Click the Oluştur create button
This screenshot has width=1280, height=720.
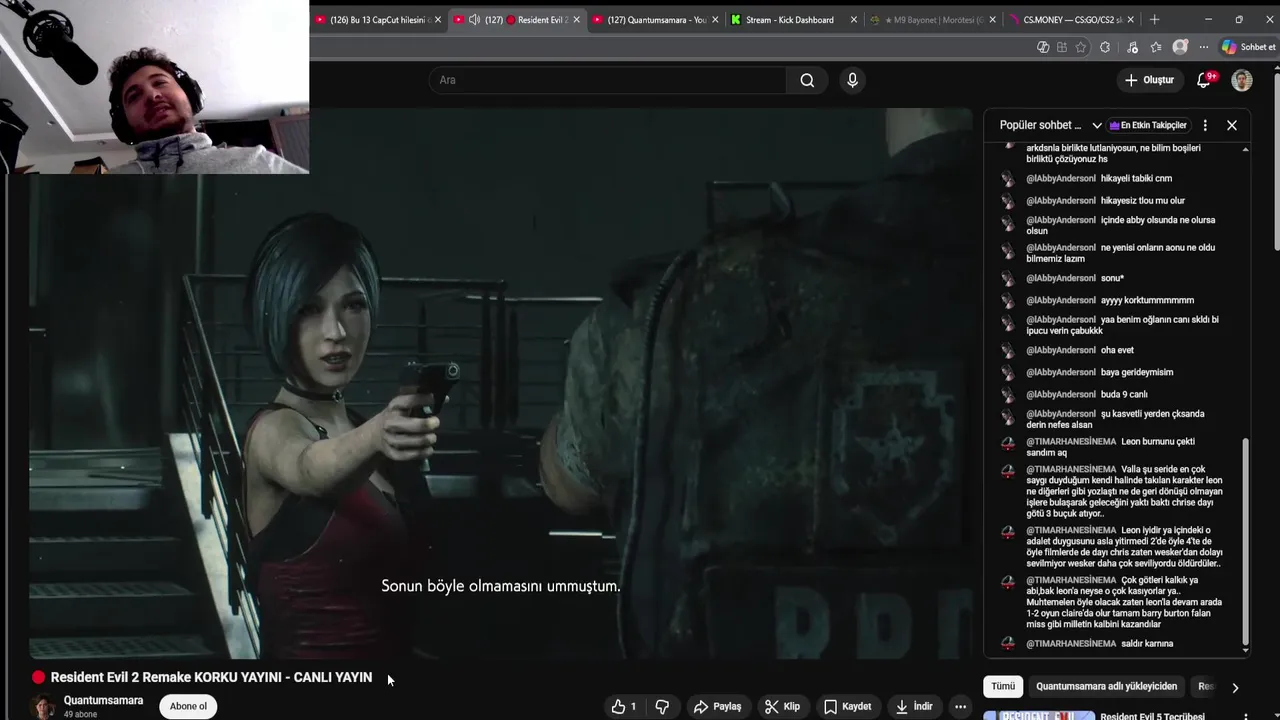tap(1149, 80)
